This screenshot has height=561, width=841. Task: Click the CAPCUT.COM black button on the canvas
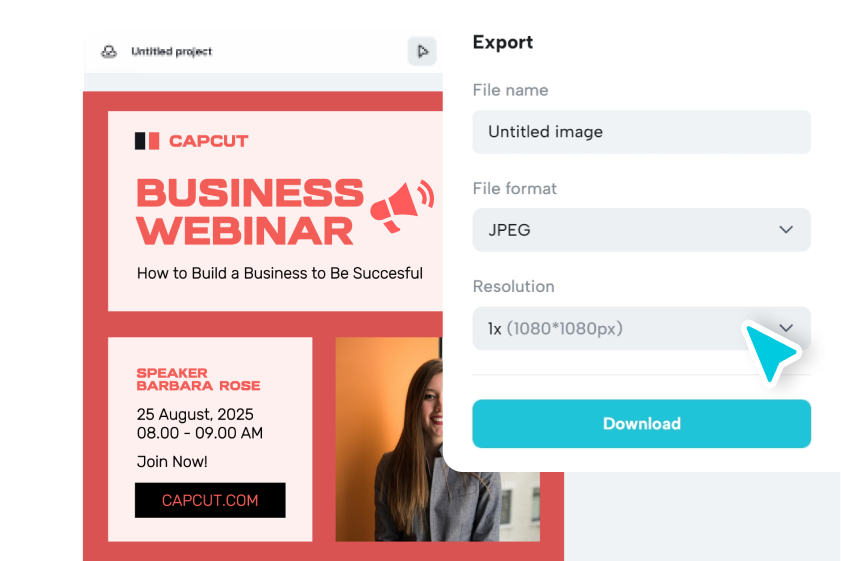pyautogui.click(x=210, y=500)
